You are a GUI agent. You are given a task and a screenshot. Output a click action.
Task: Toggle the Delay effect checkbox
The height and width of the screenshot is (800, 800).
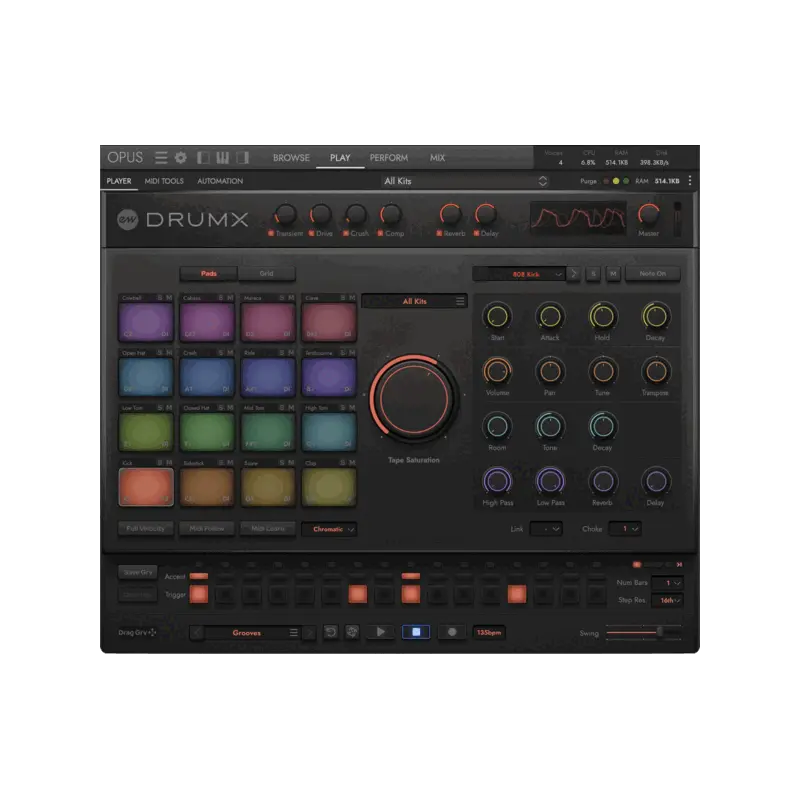[x=477, y=233]
